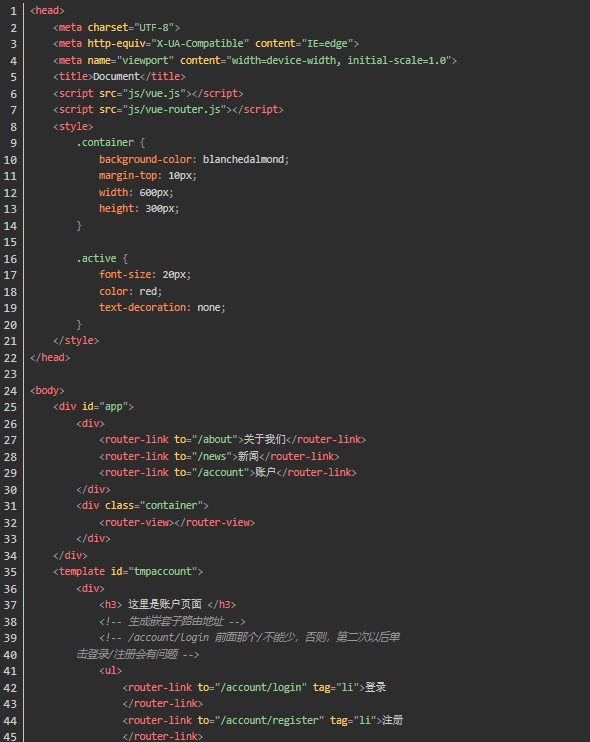The image size is (590, 742).
Task: Click the meta charset="UTF-8" line
Action: pos(116,27)
